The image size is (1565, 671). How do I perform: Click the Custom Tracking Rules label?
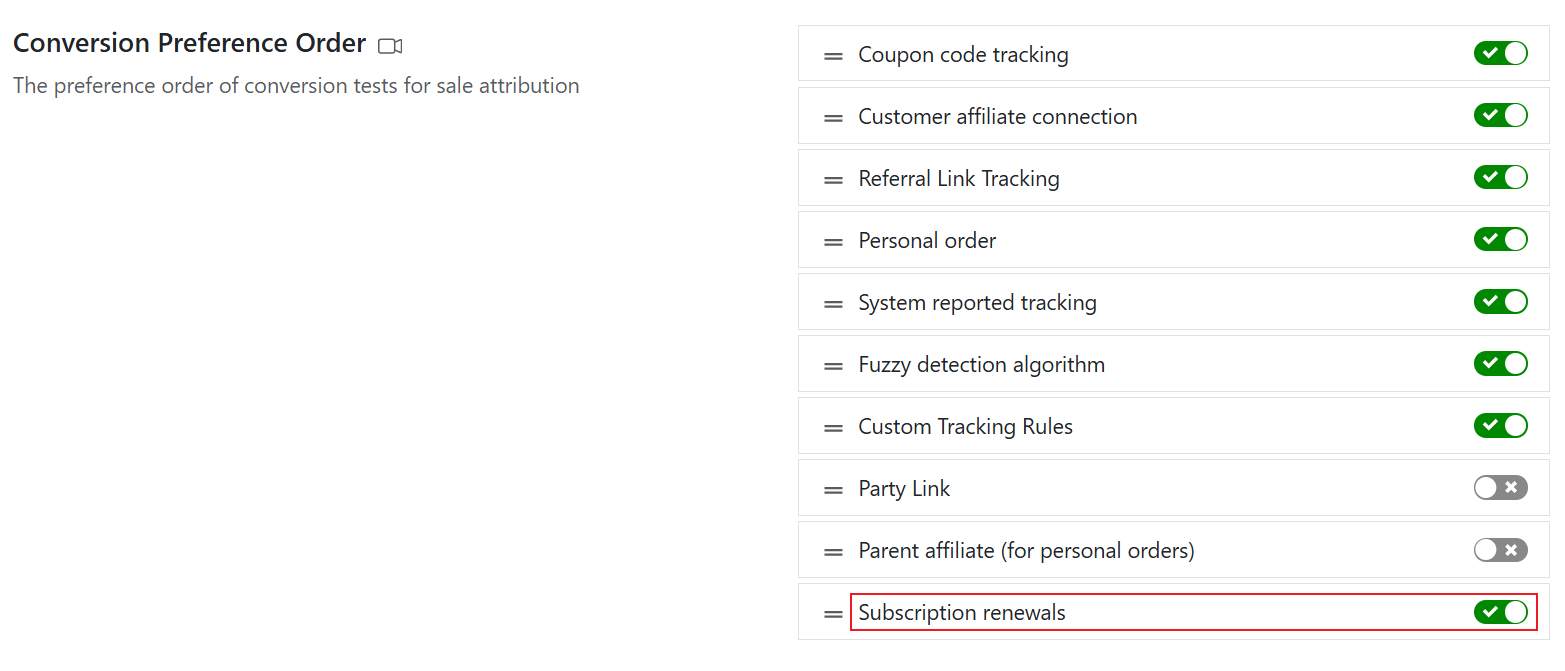[965, 427]
